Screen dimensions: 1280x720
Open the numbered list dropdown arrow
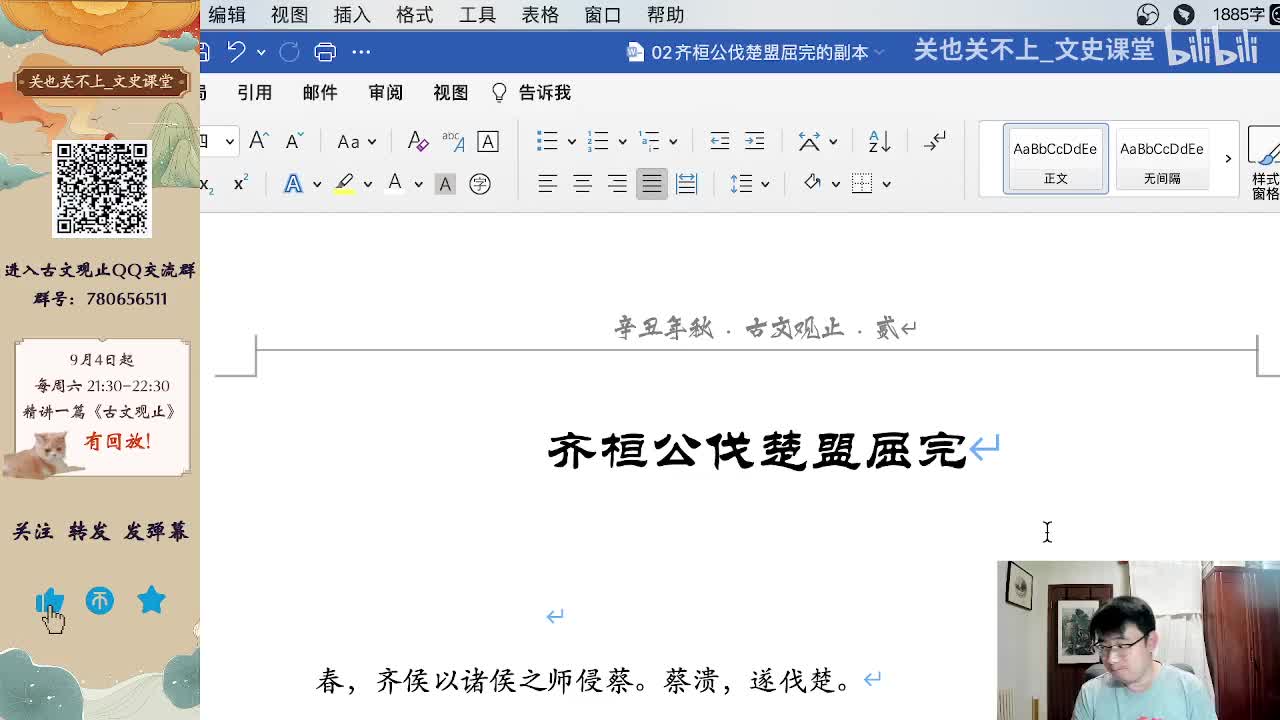coord(622,142)
